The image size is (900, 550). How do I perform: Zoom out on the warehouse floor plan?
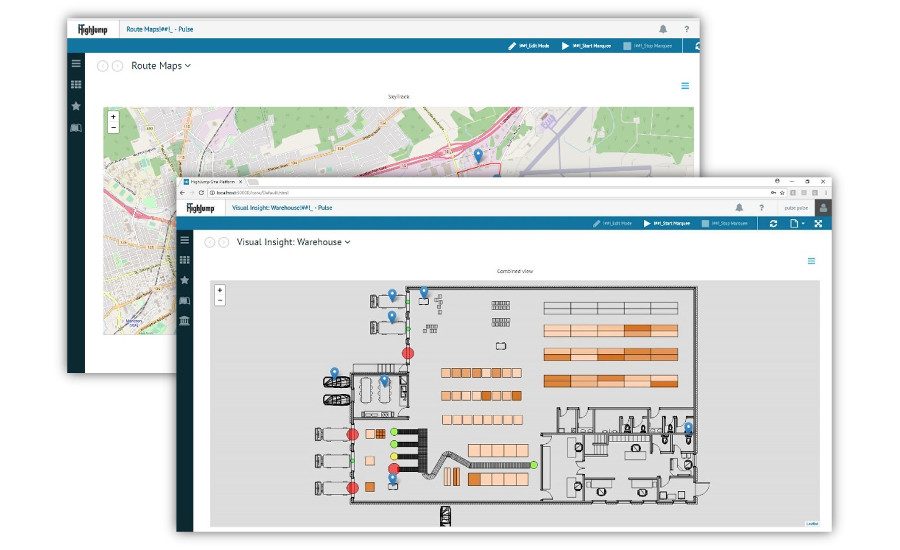tap(220, 300)
